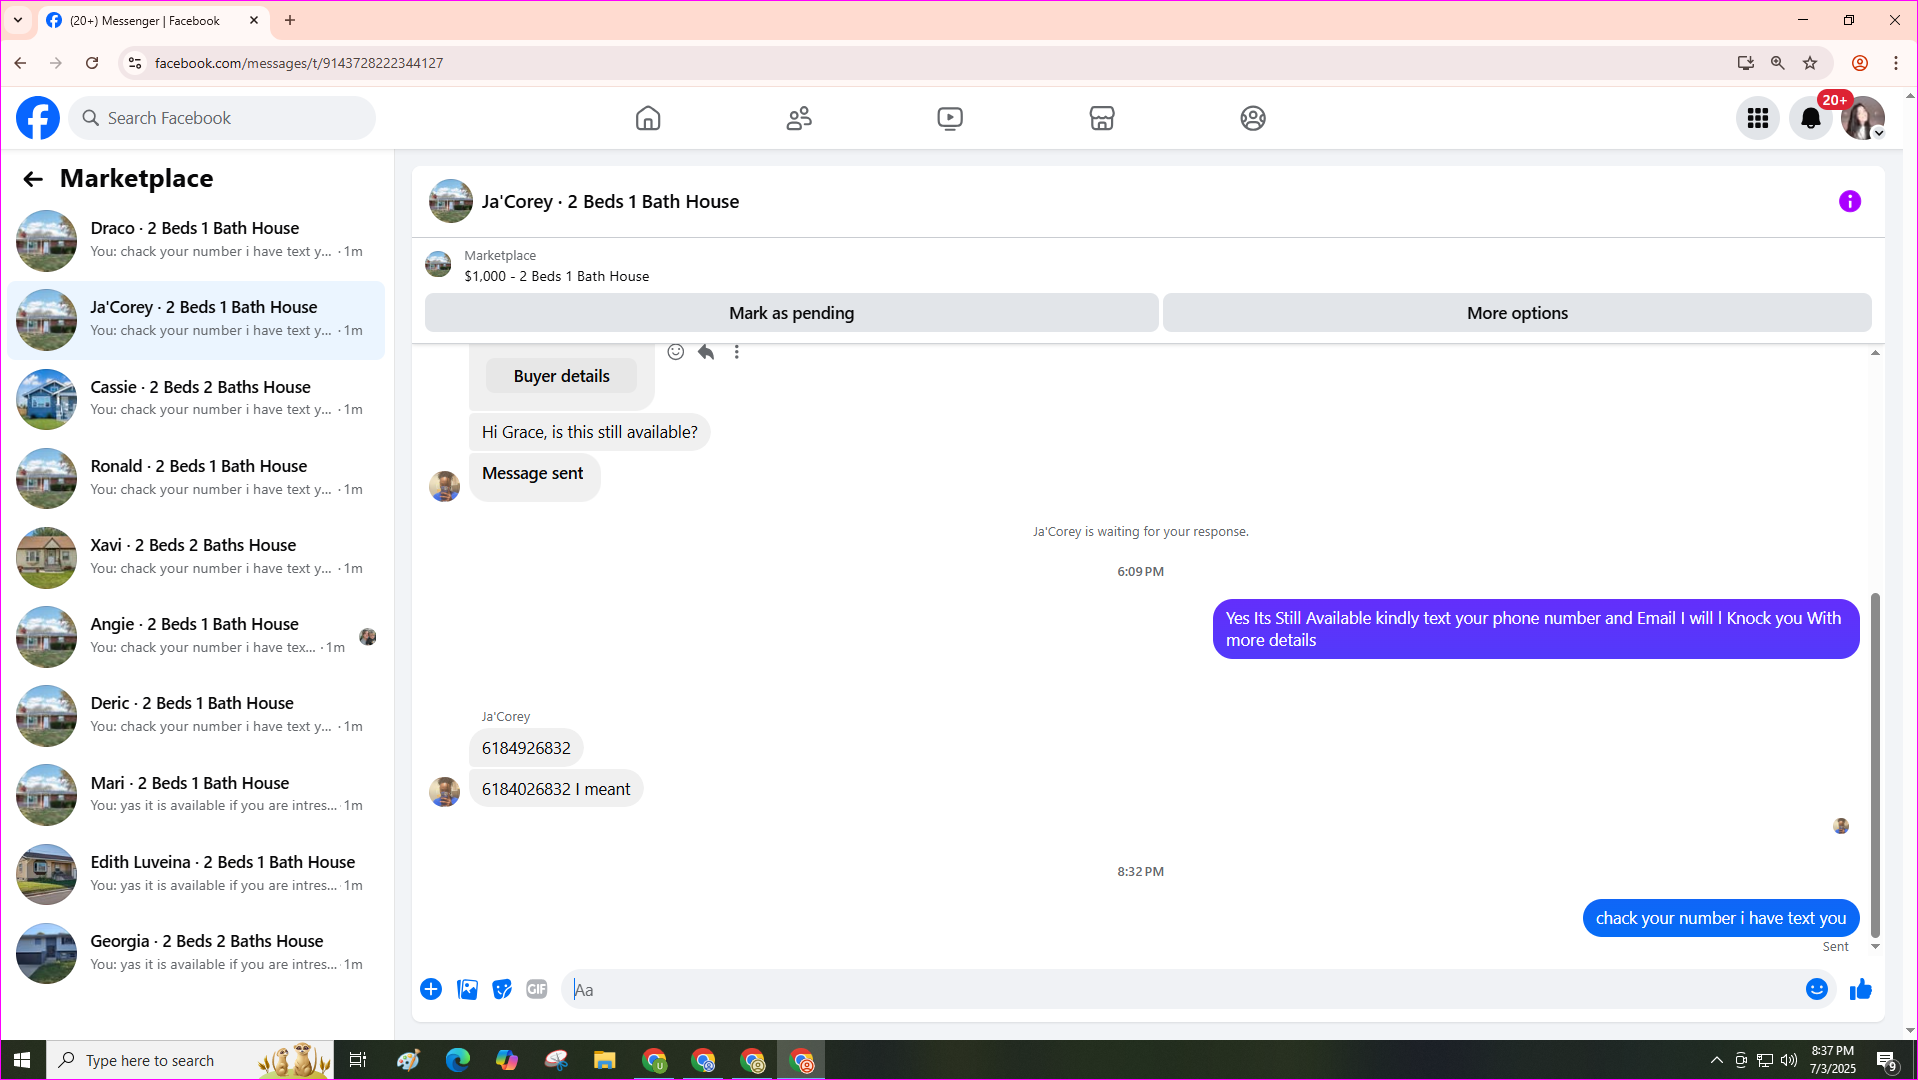This screenshot has height=1080, width=1918.
Task: Click the 6184026832 I meant message
Action: pos(556,789)
